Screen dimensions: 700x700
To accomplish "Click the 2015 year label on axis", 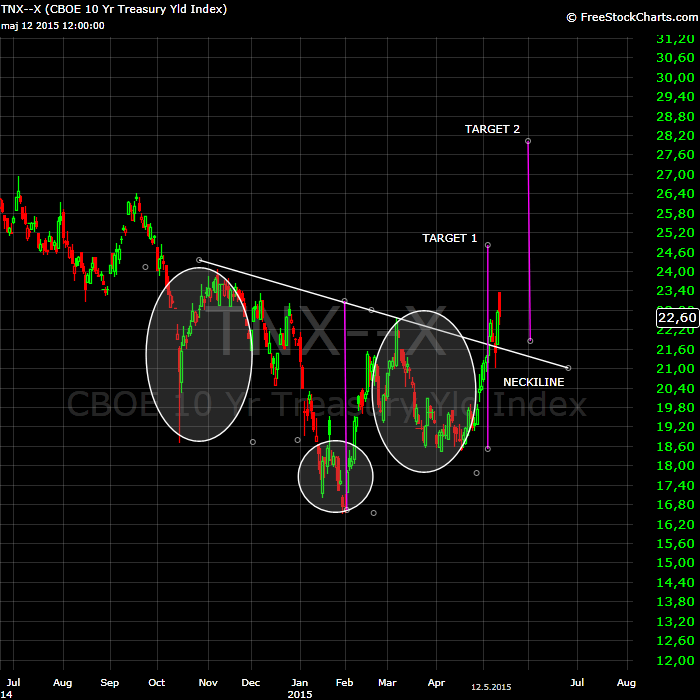I will 301,692.
